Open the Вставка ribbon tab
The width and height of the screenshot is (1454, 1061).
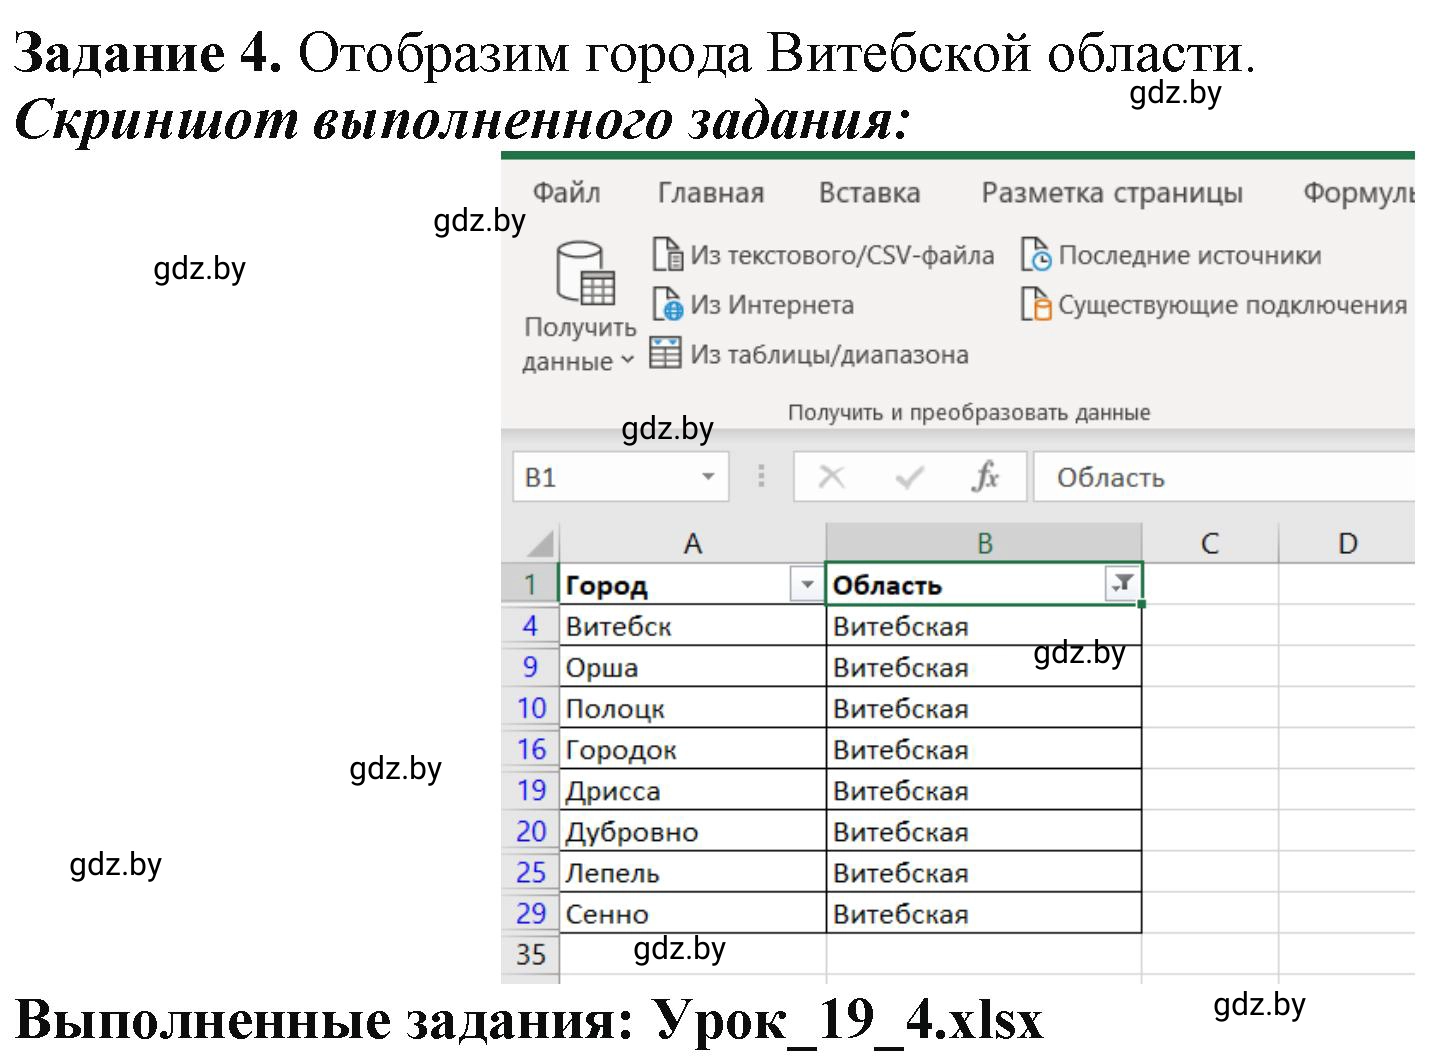(869, 192)
